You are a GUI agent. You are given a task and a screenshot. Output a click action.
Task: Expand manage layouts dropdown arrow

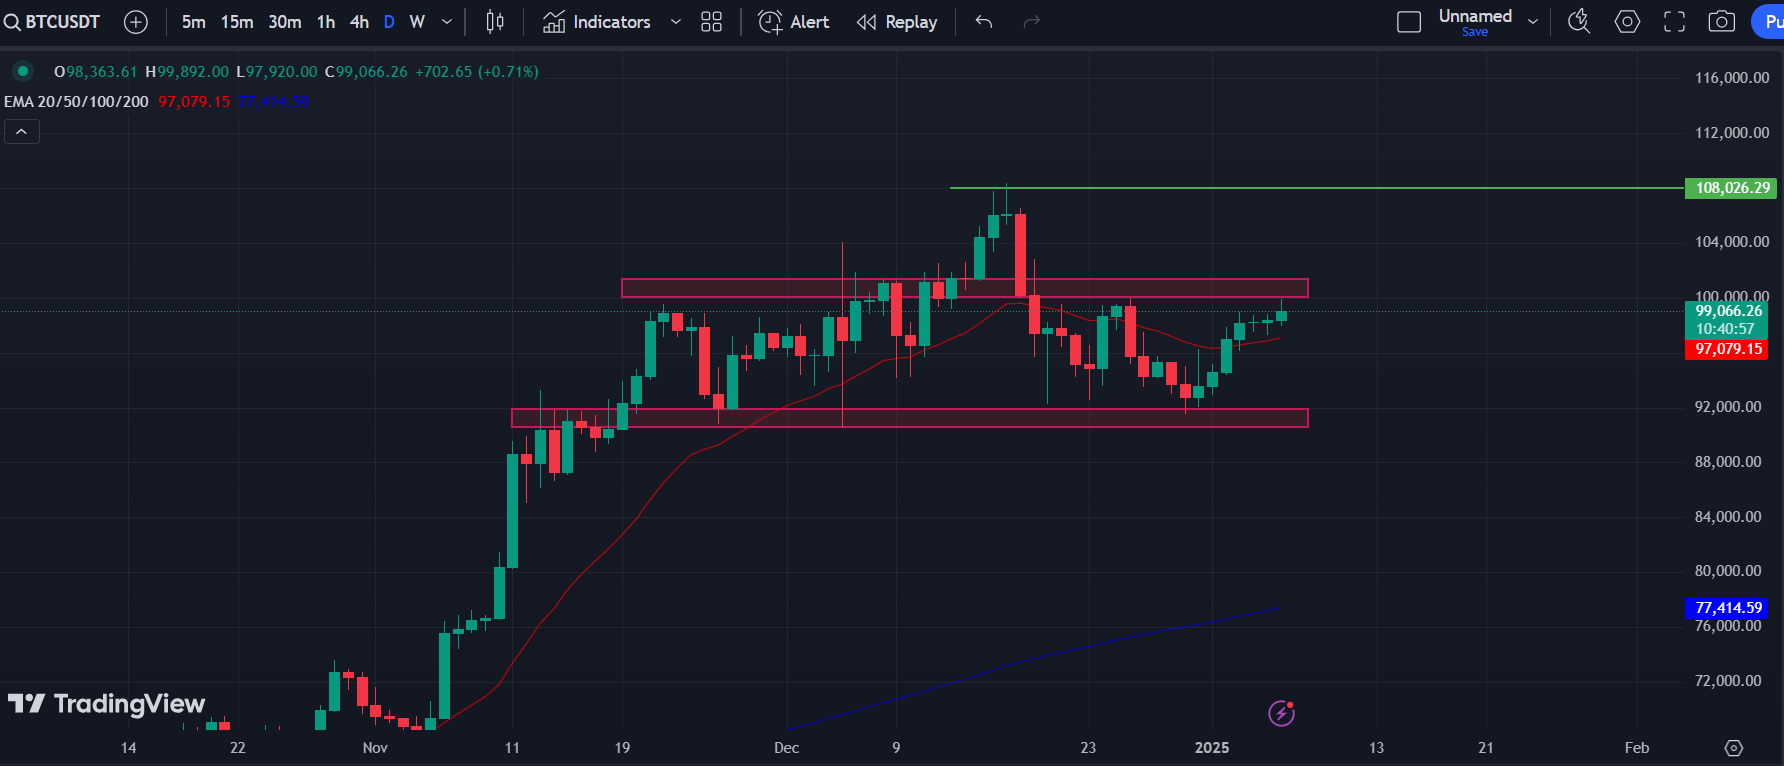[x=1533, y=22]
